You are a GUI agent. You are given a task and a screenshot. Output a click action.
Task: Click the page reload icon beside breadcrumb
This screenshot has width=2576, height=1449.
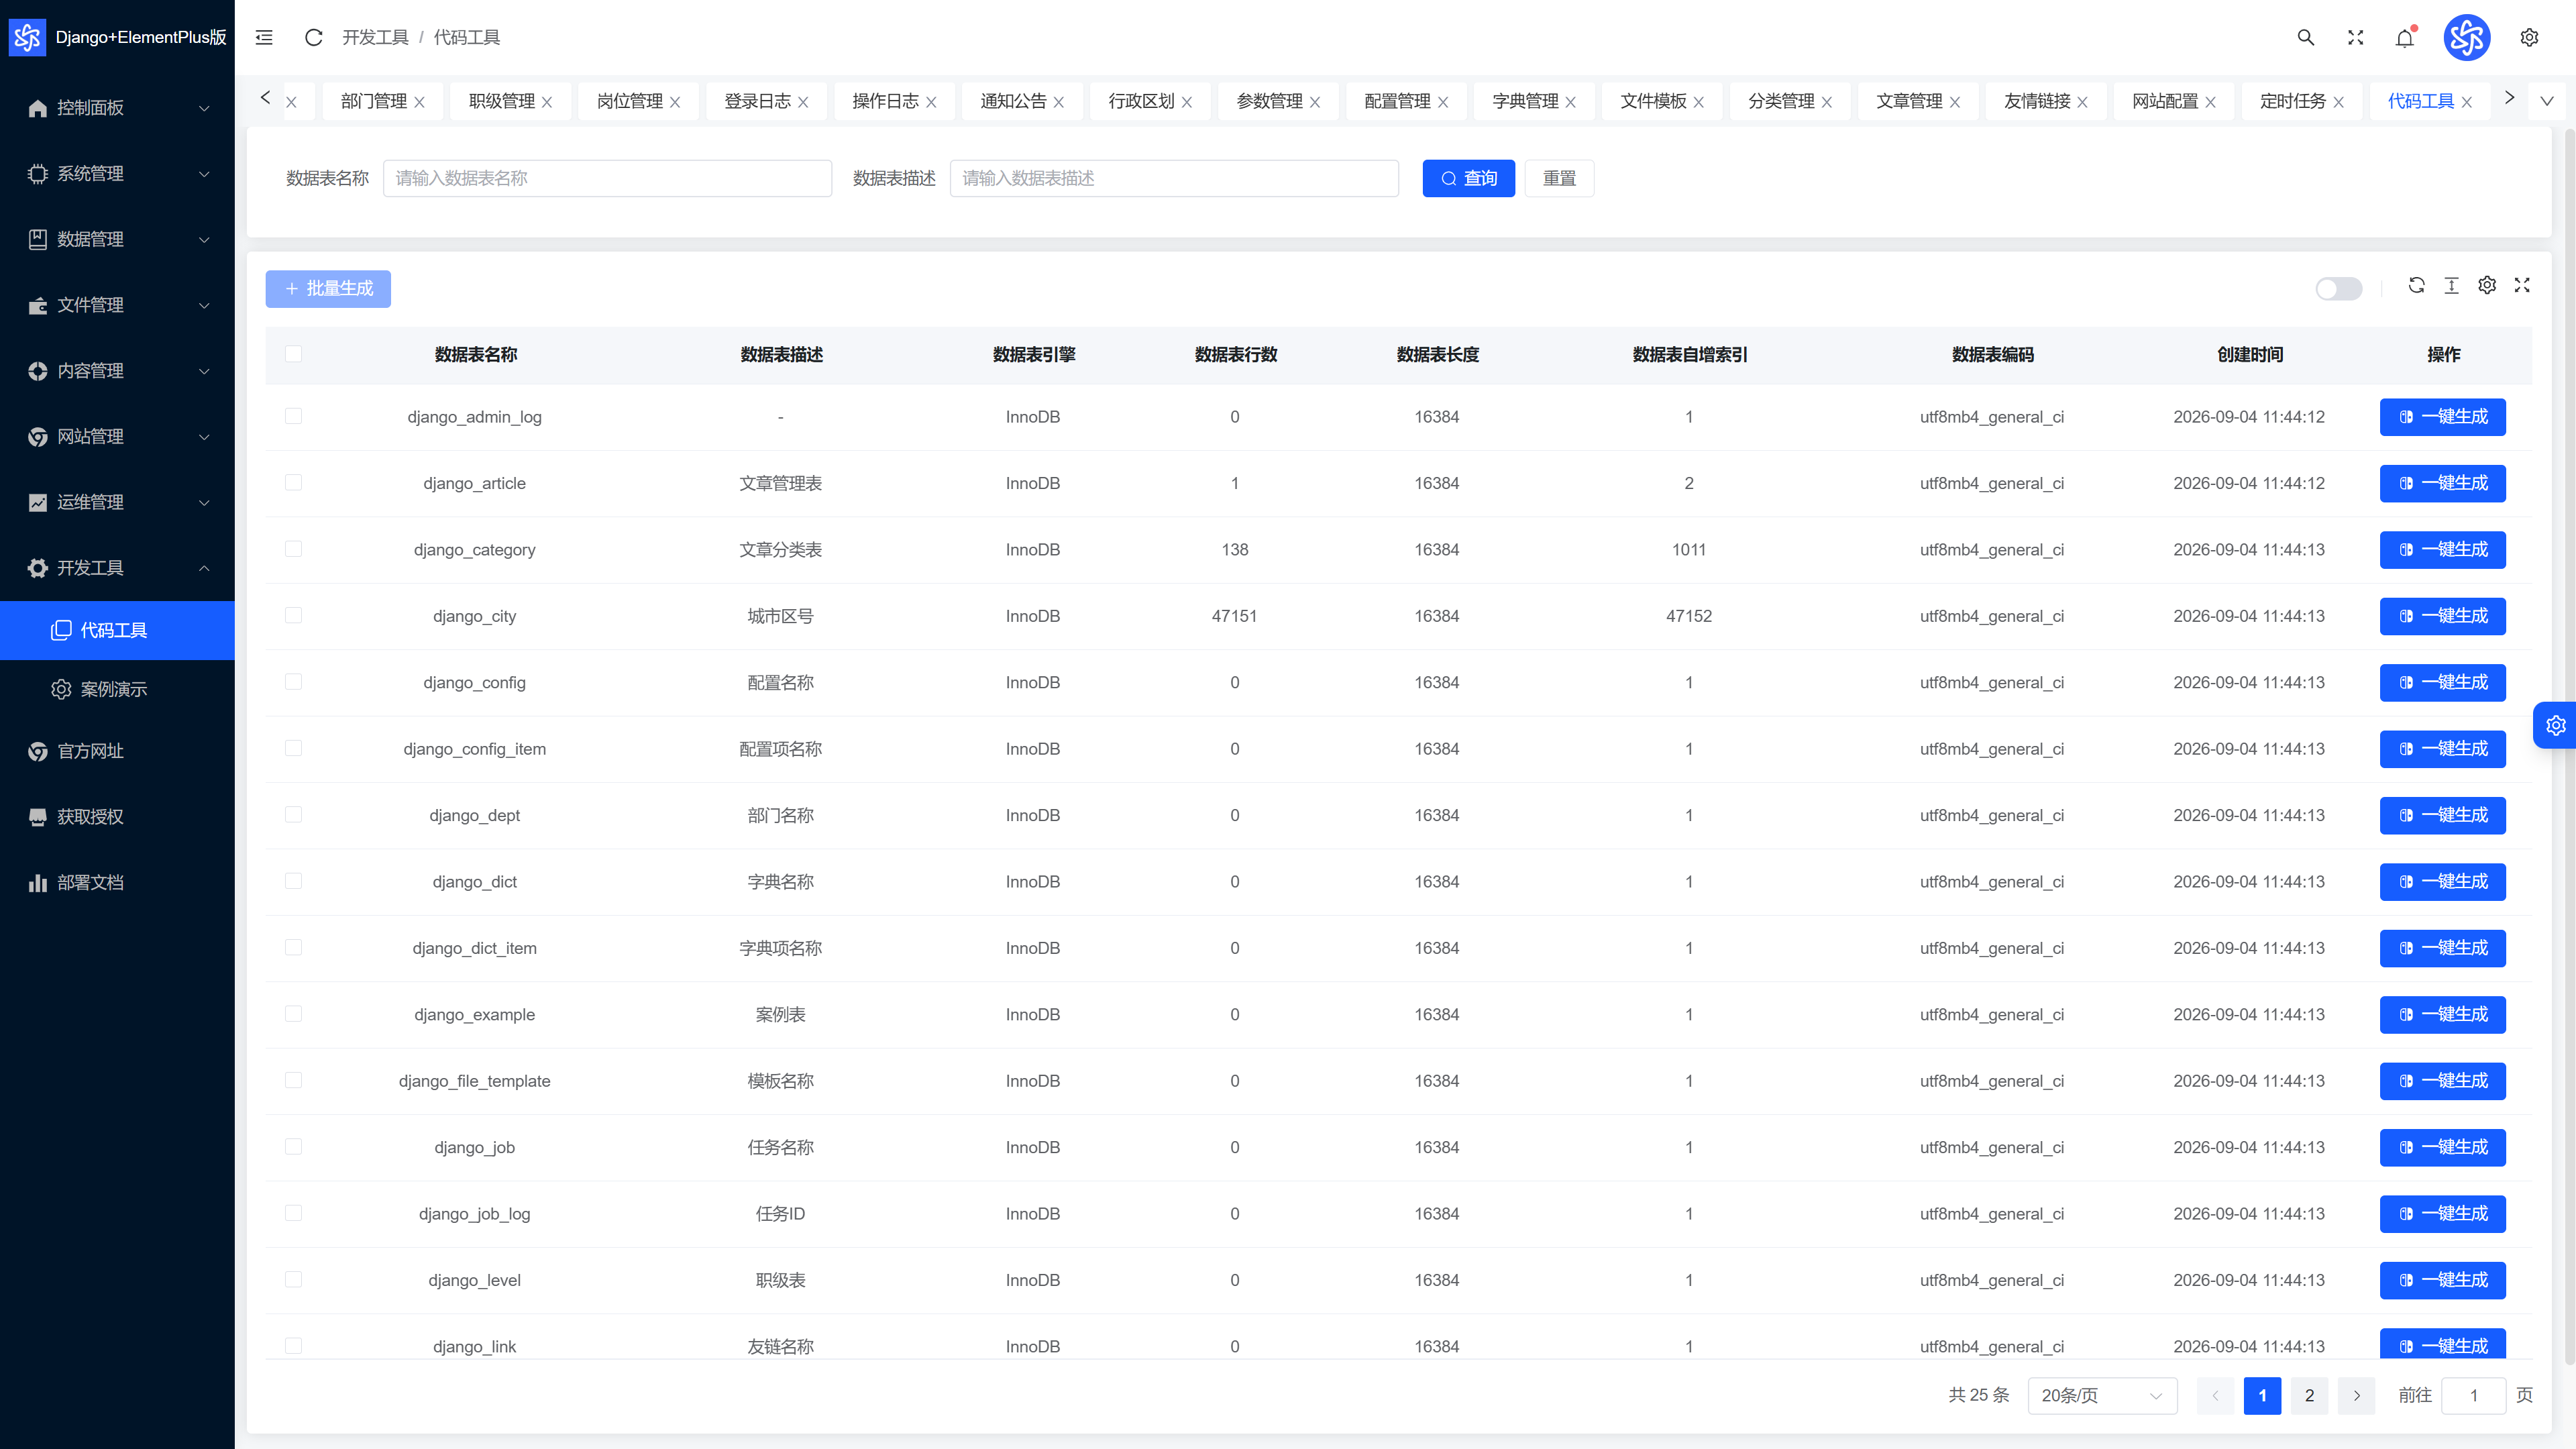tap(313, 37)
